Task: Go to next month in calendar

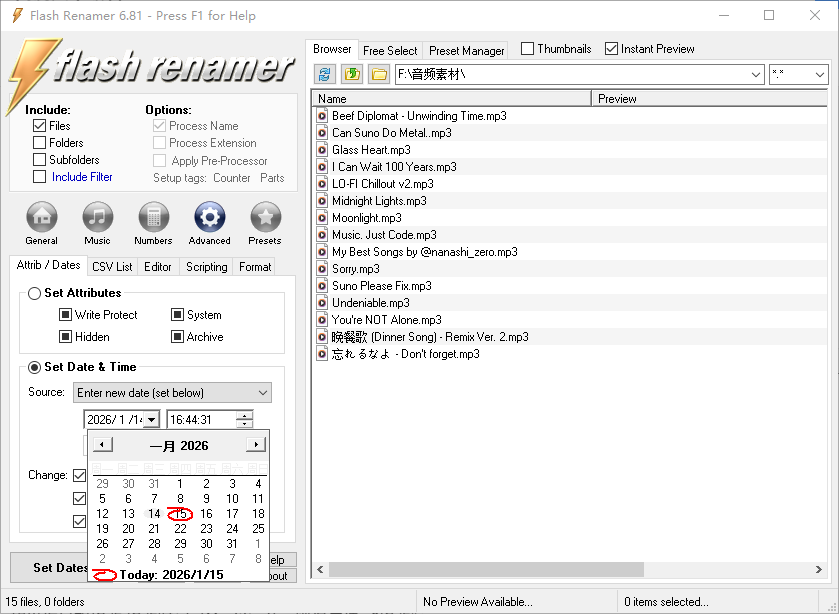Action: (256, 445)
